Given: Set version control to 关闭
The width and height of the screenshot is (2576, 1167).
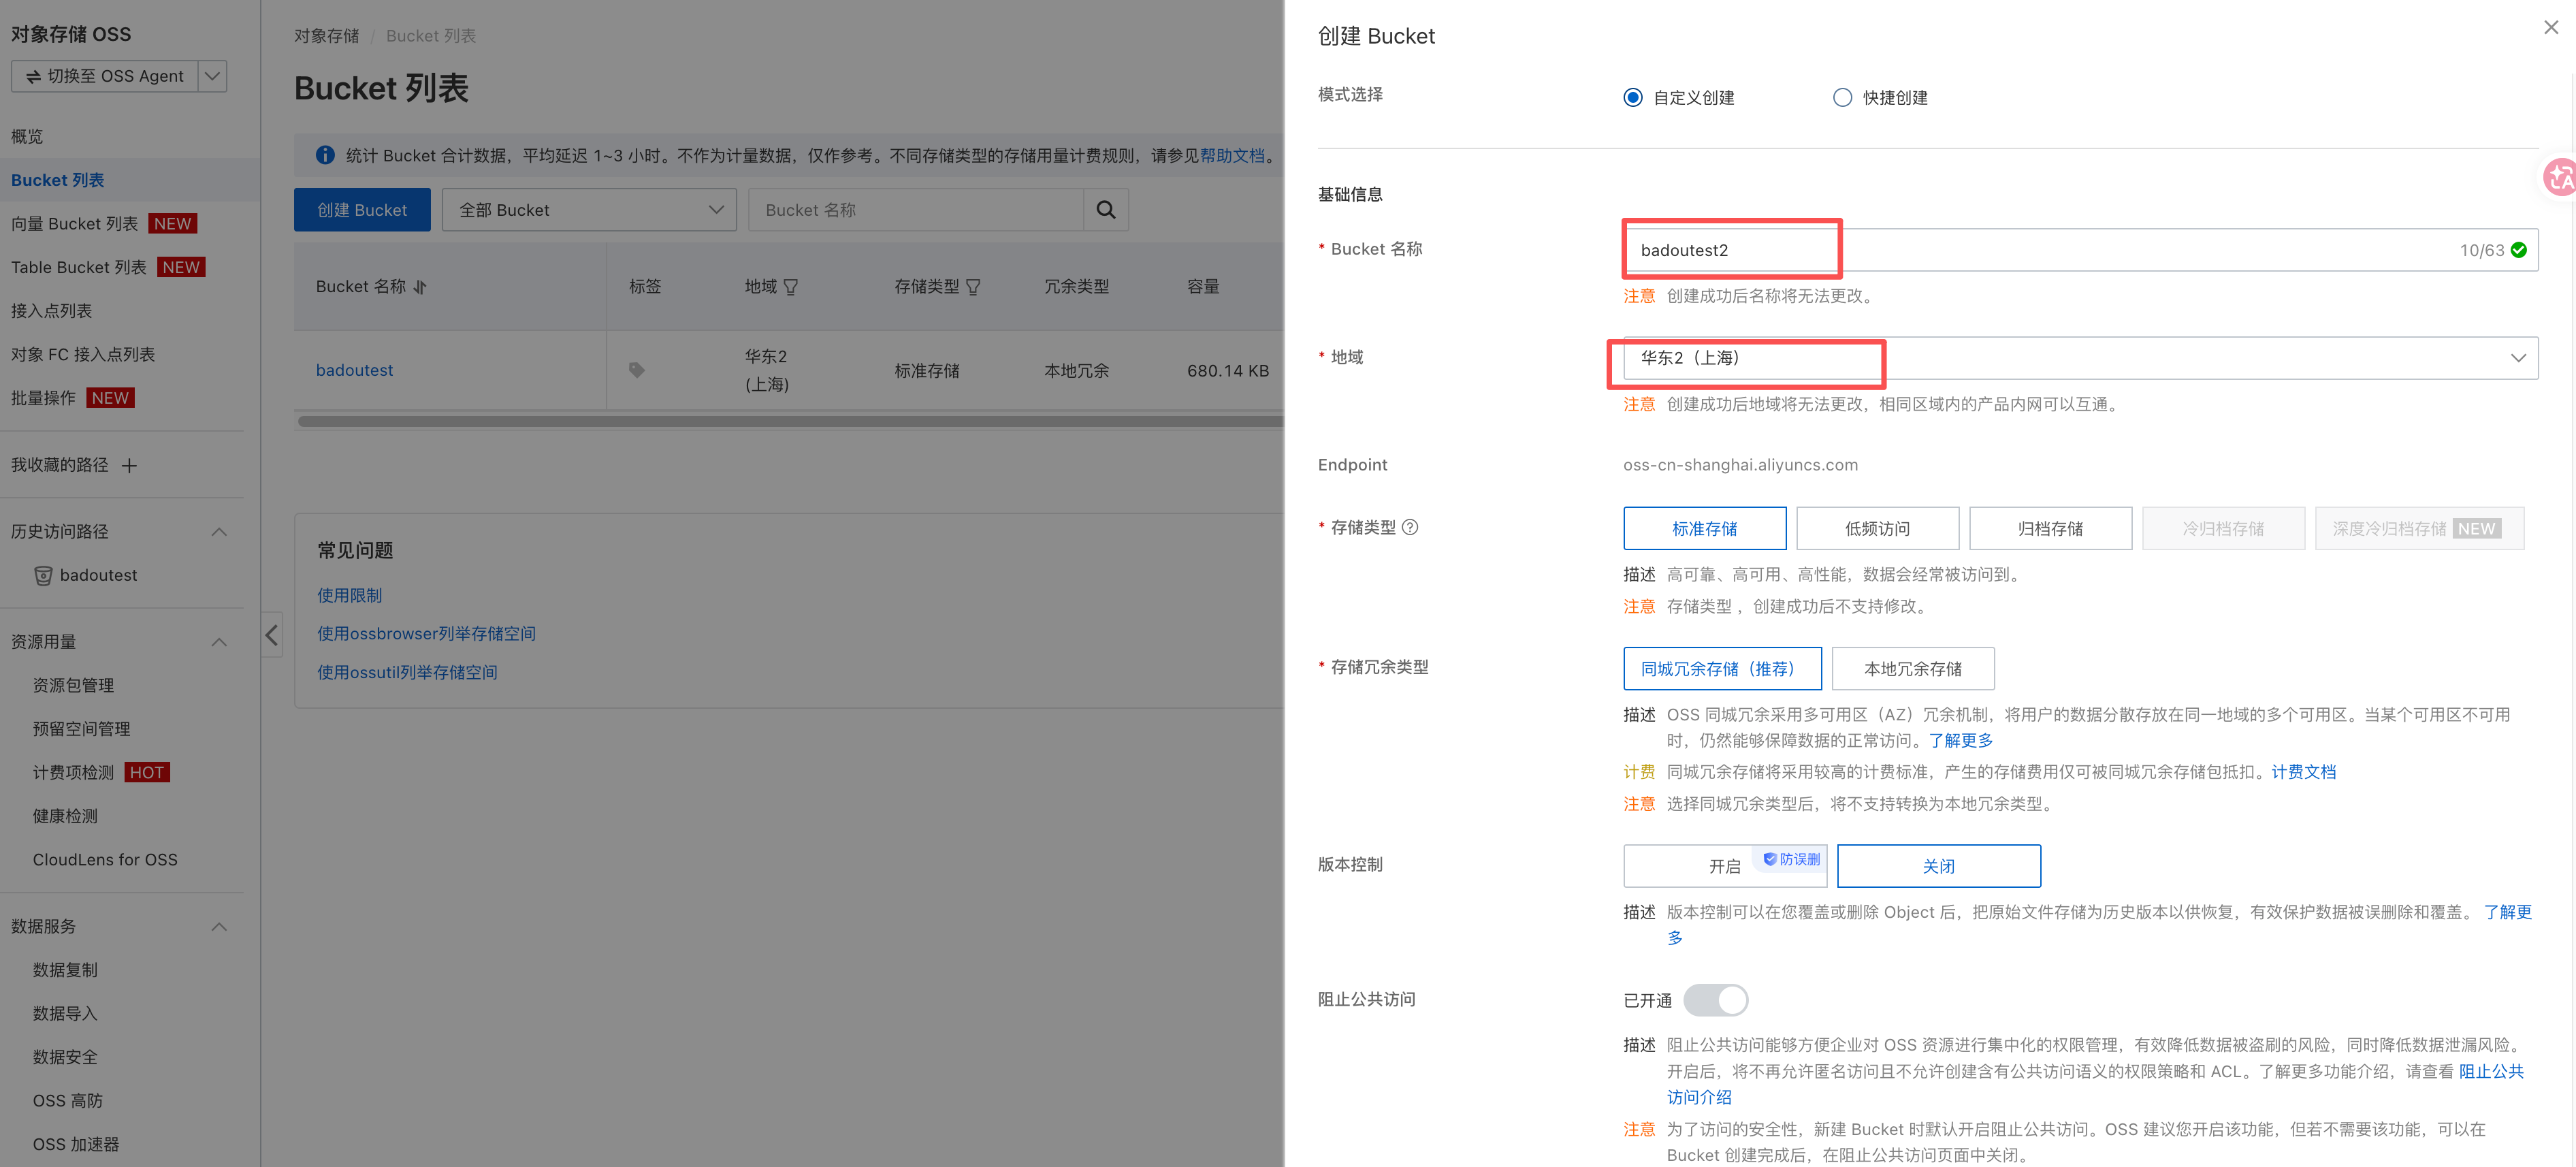Looking at the screenshot, I should tap(1938, 866).
